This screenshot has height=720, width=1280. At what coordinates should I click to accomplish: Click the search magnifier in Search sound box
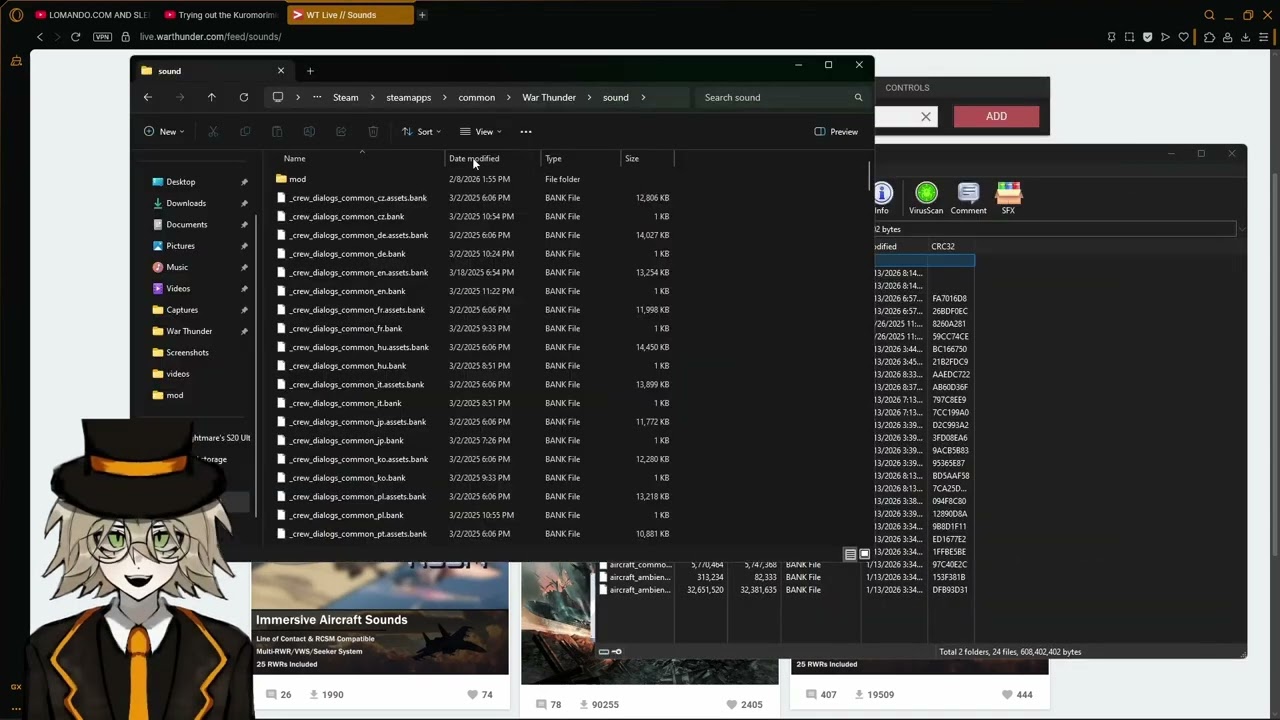click(x=858, y=97)
